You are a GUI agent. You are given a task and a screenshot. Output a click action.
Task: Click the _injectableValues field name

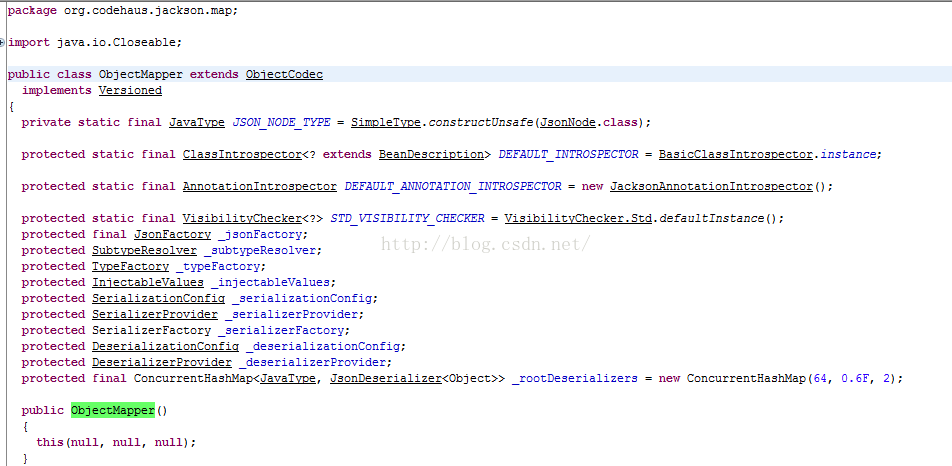(x=270, y=282)
